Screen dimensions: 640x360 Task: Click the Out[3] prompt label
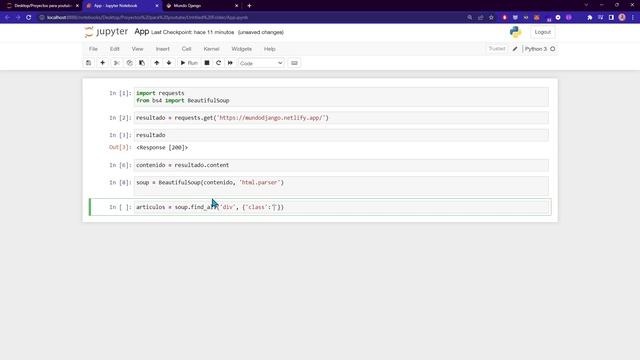click(120, 147)
